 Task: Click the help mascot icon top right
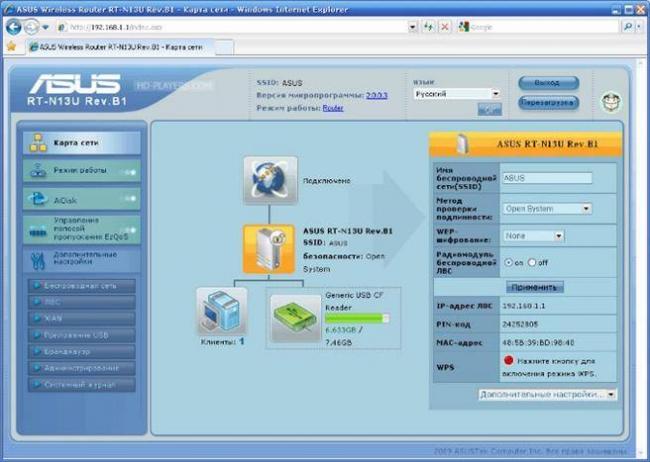(611, 102)
